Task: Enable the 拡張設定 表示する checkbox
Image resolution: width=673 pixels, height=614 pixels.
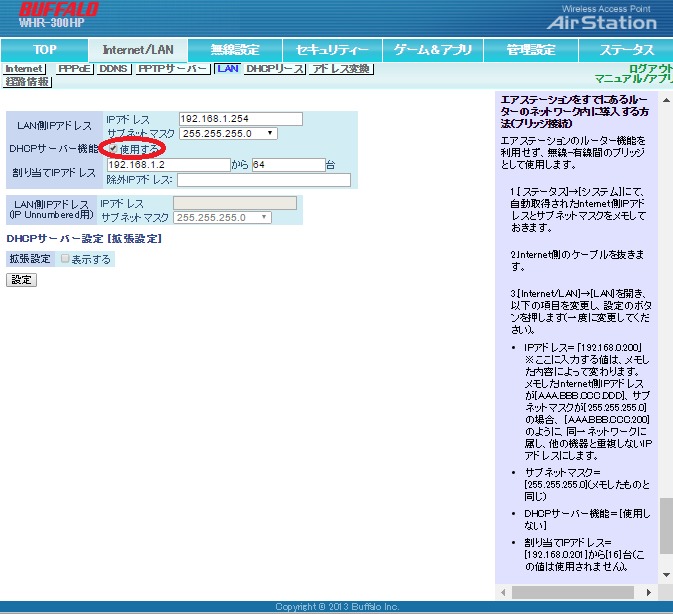Action: point(66,258)
